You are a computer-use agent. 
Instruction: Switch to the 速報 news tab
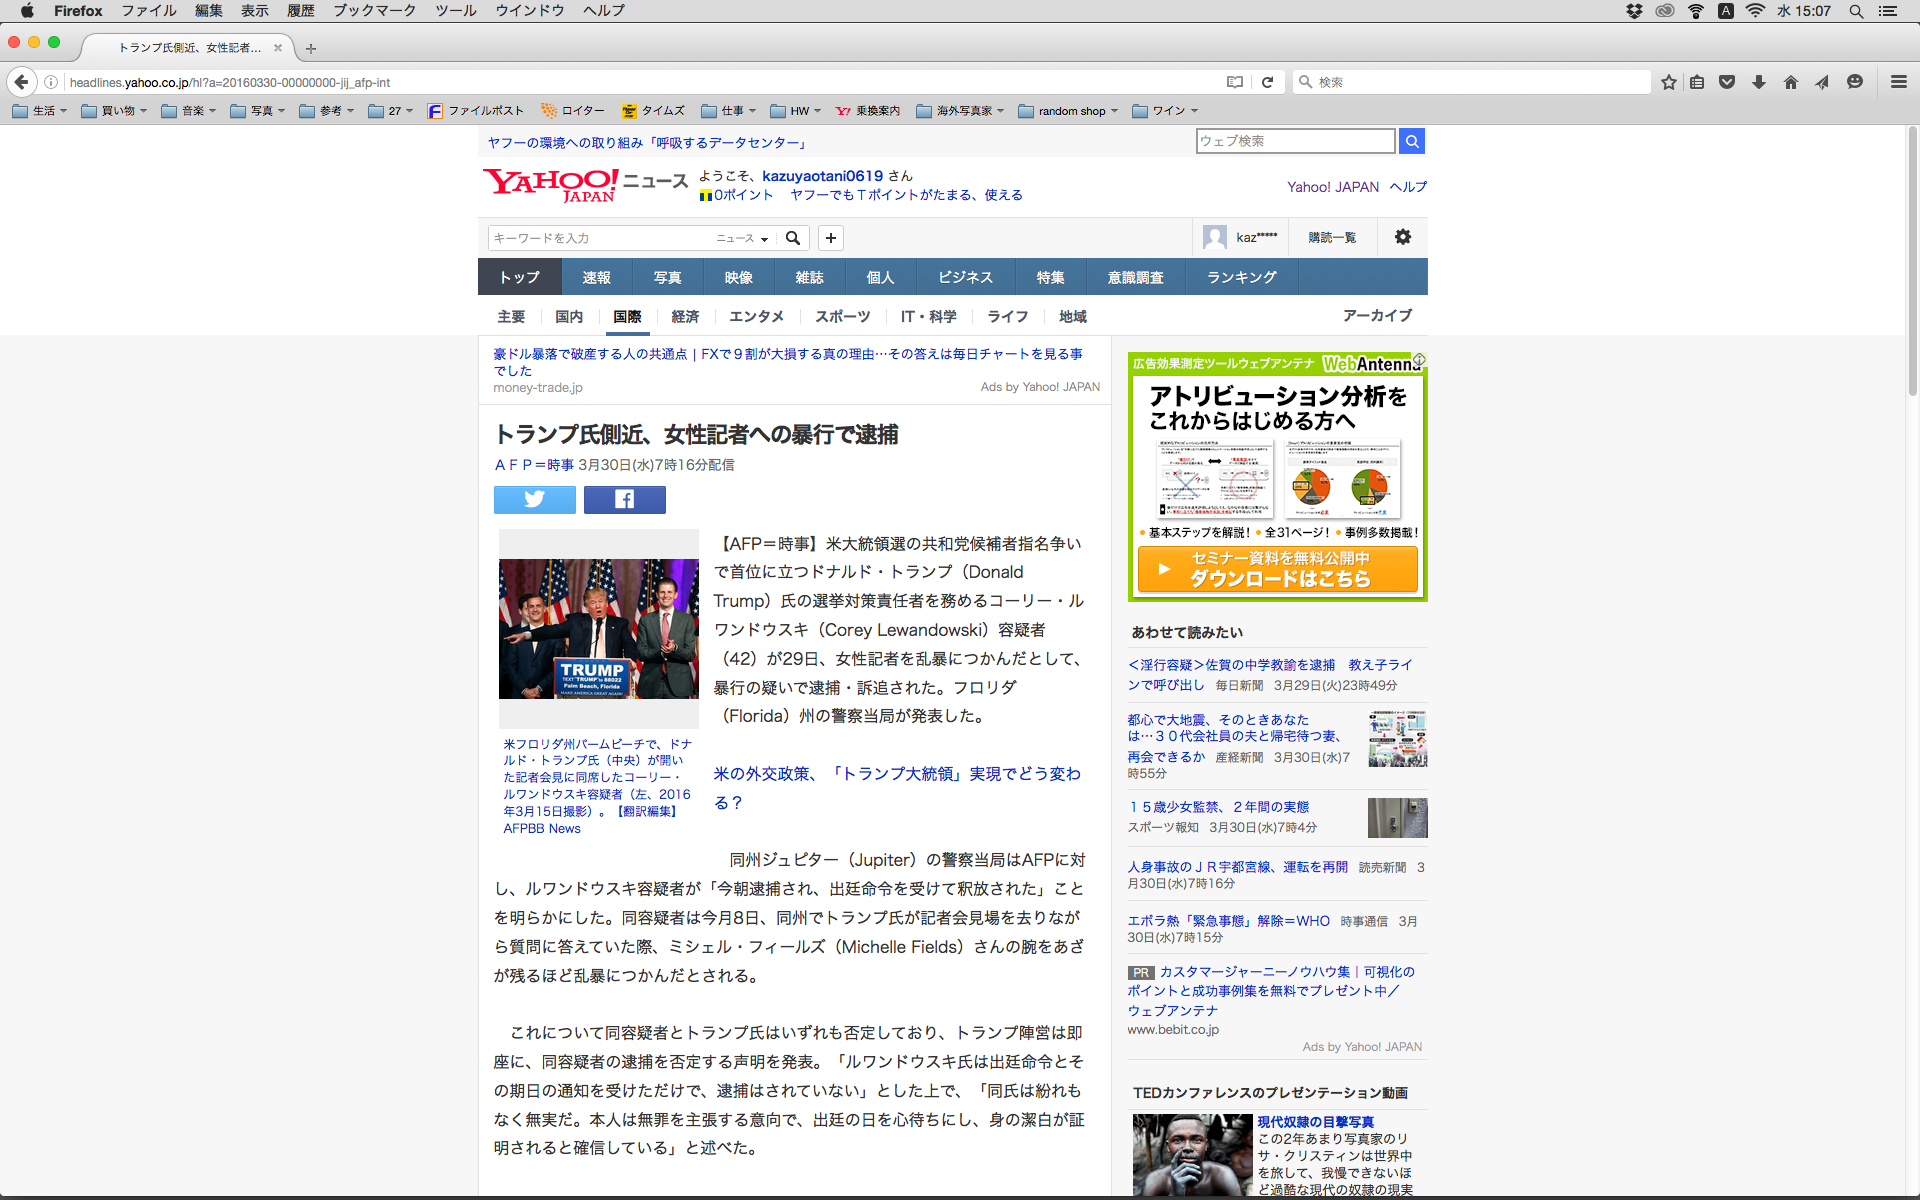point(596,277)
